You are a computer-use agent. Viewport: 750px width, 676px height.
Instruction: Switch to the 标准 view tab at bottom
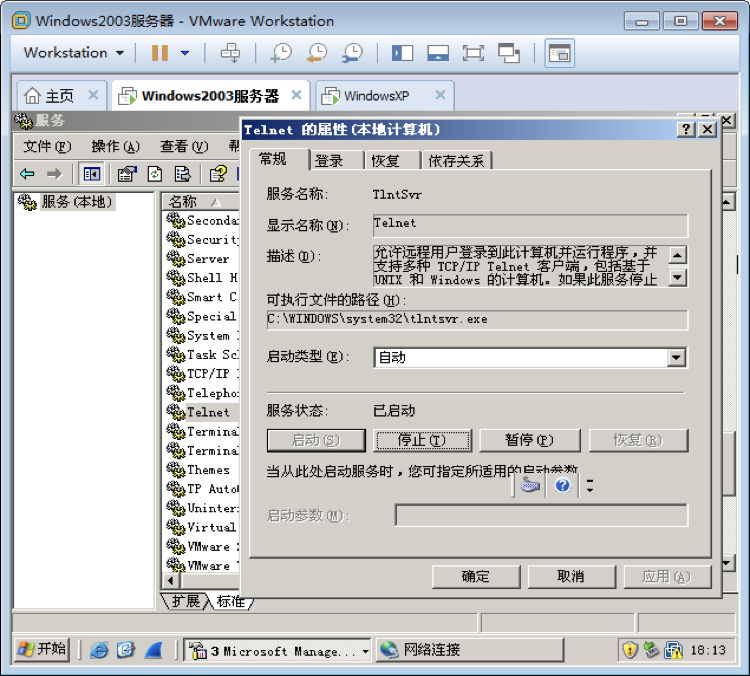(x=231, y=601)
